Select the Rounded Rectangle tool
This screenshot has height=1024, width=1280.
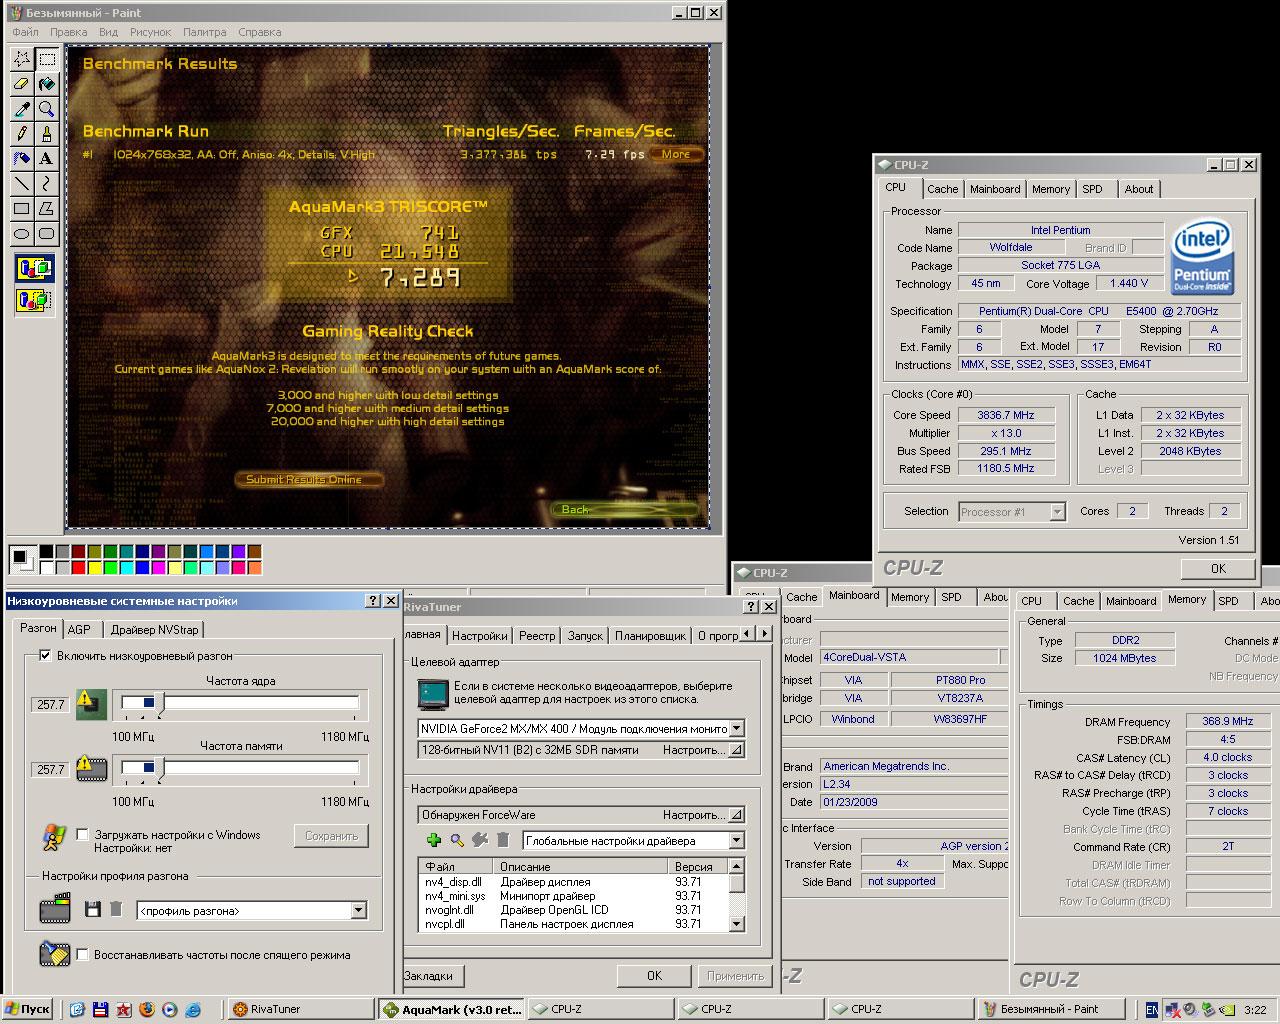coord(46,234)
